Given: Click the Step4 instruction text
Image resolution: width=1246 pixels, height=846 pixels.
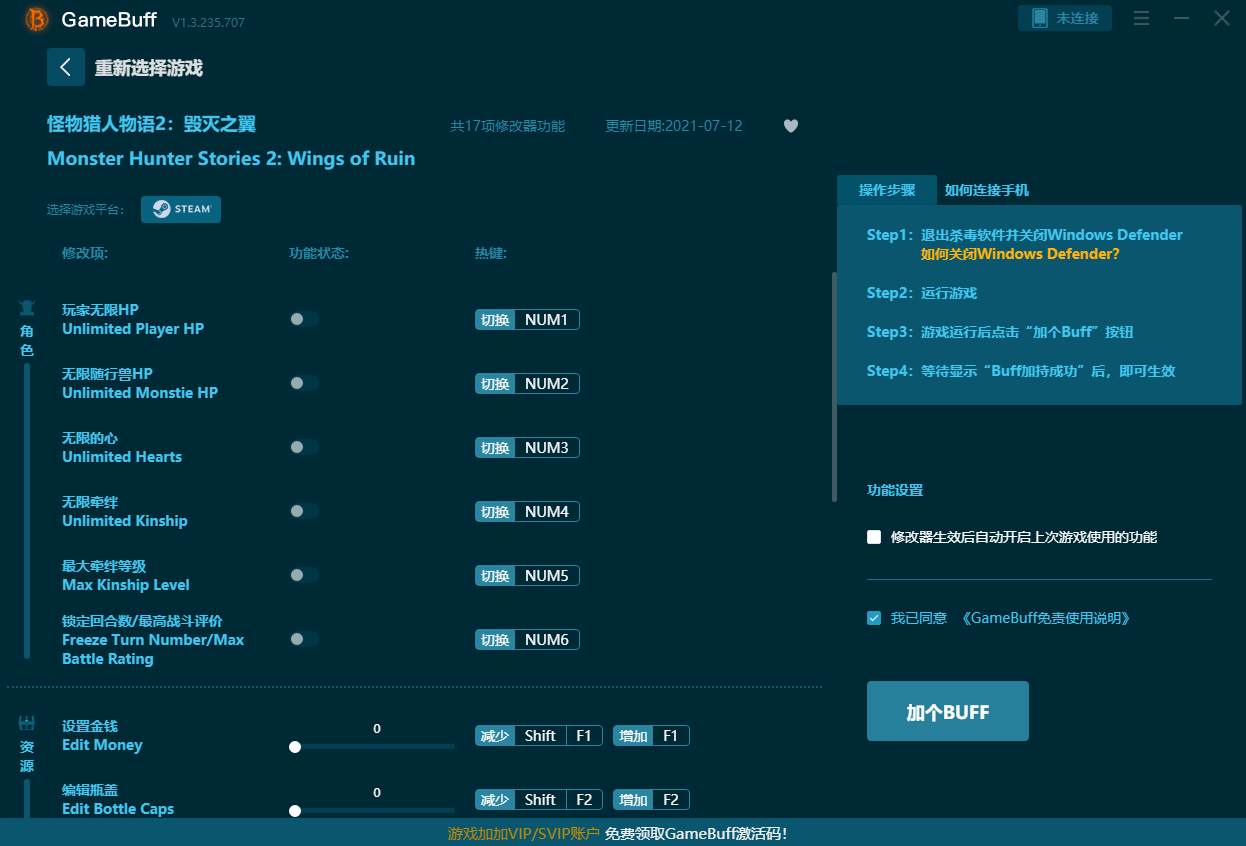Looking at the screenshot, I should (x=1021, y=371).
